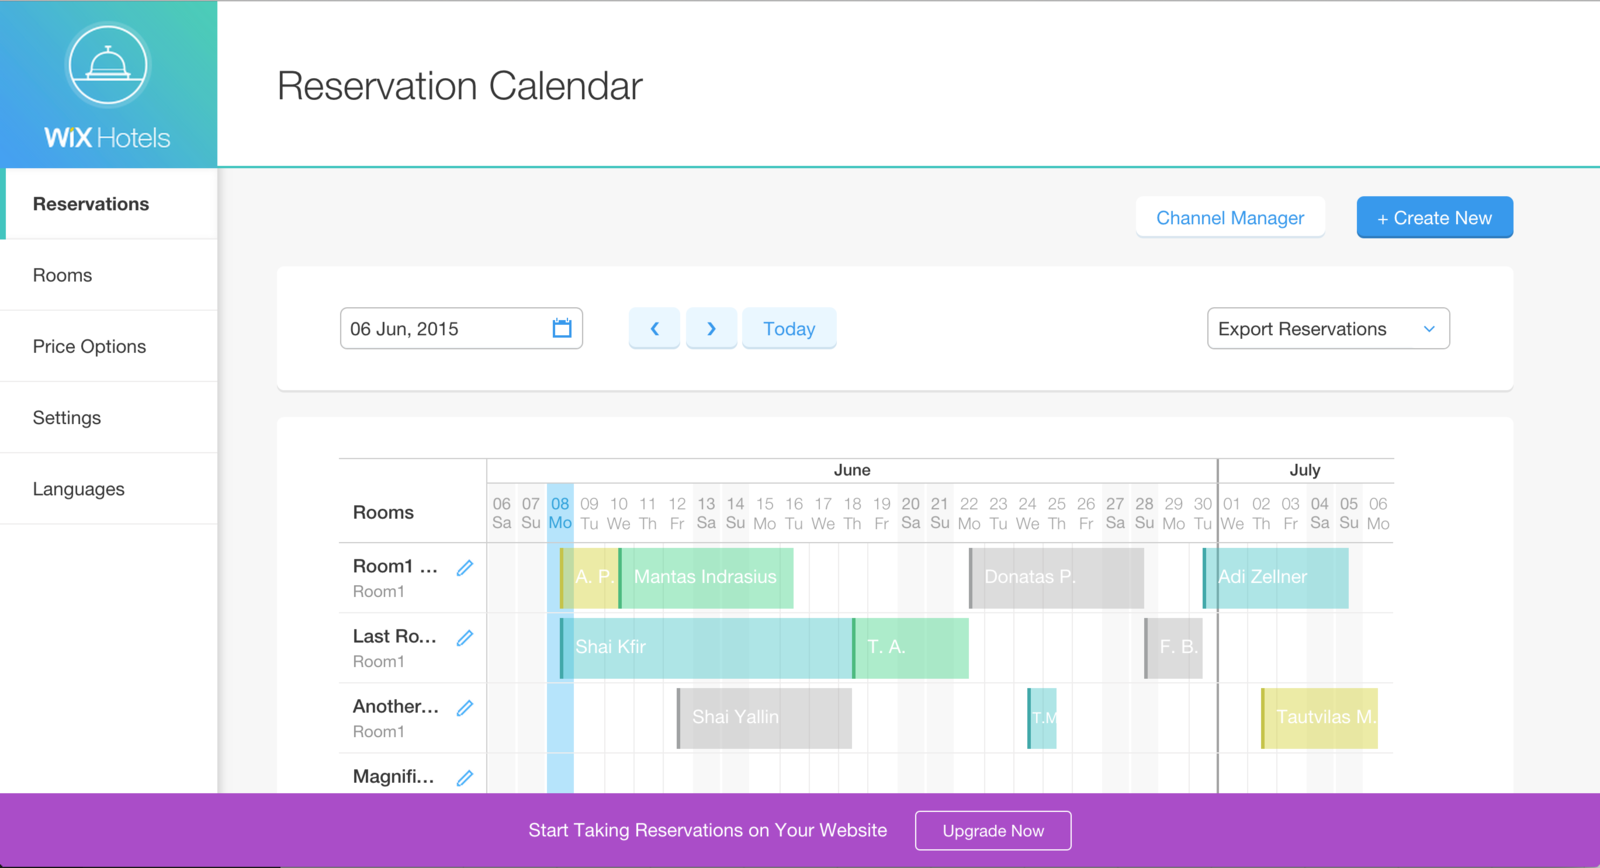Click the Upgrade Now button
This screenshot has height=868, width=1600.
(x=993, y=831)
